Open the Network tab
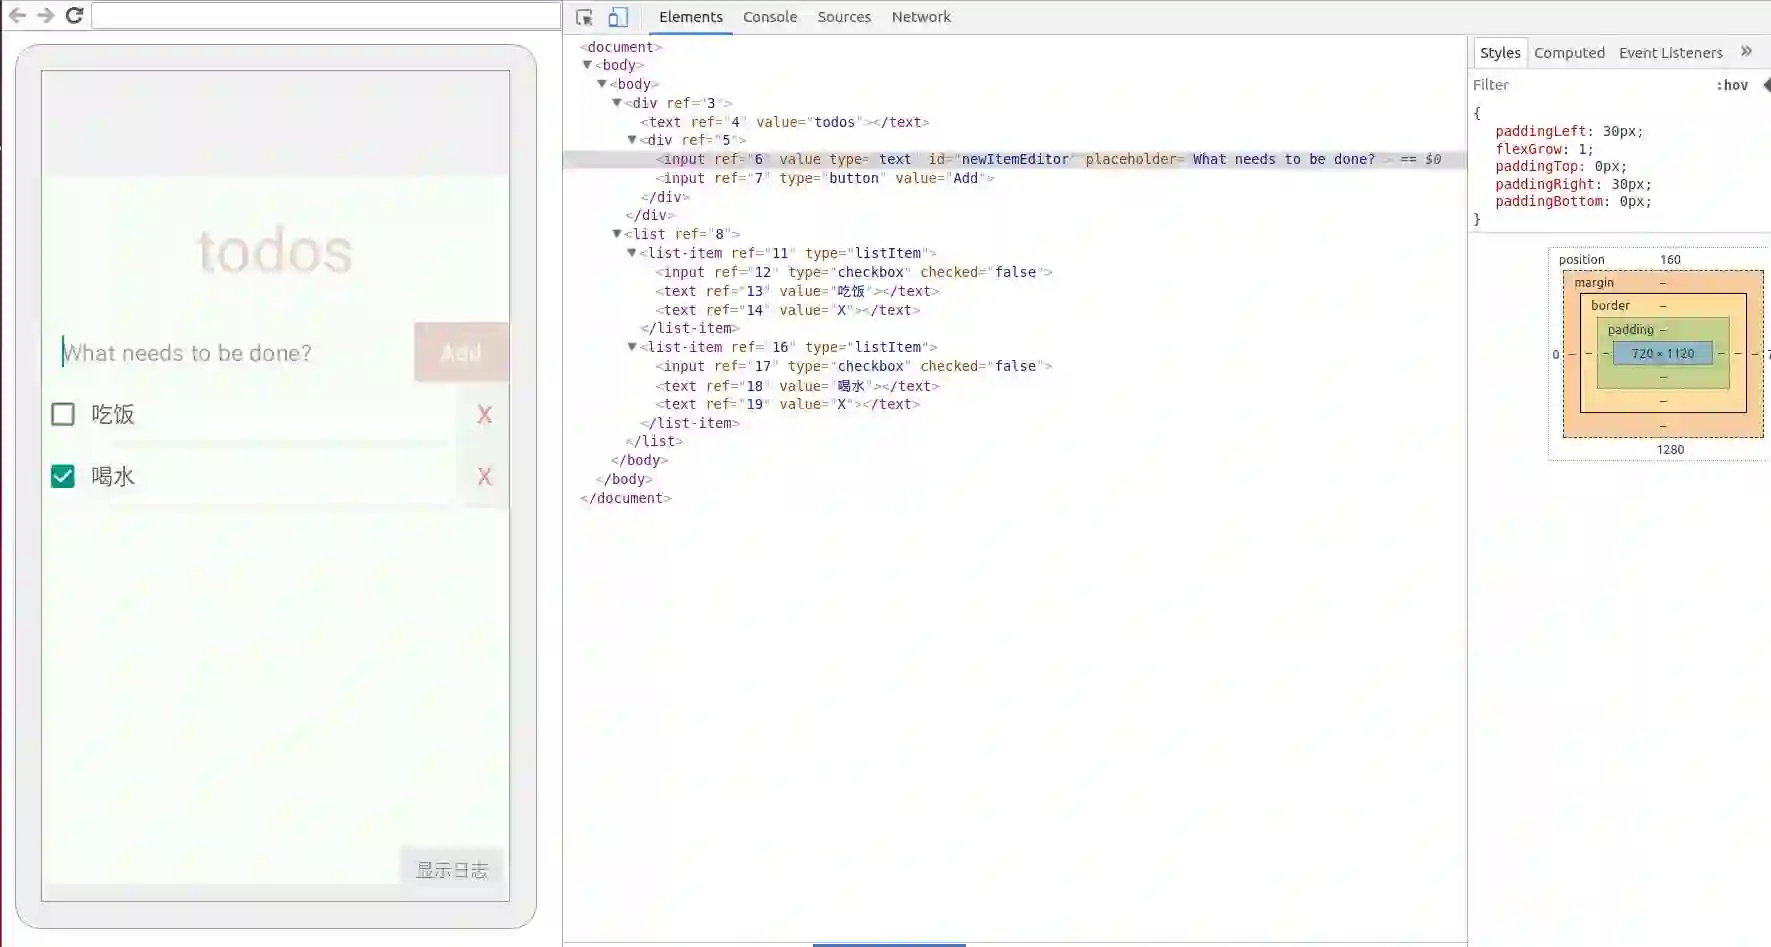The image size is (1771, 947). 921,17
